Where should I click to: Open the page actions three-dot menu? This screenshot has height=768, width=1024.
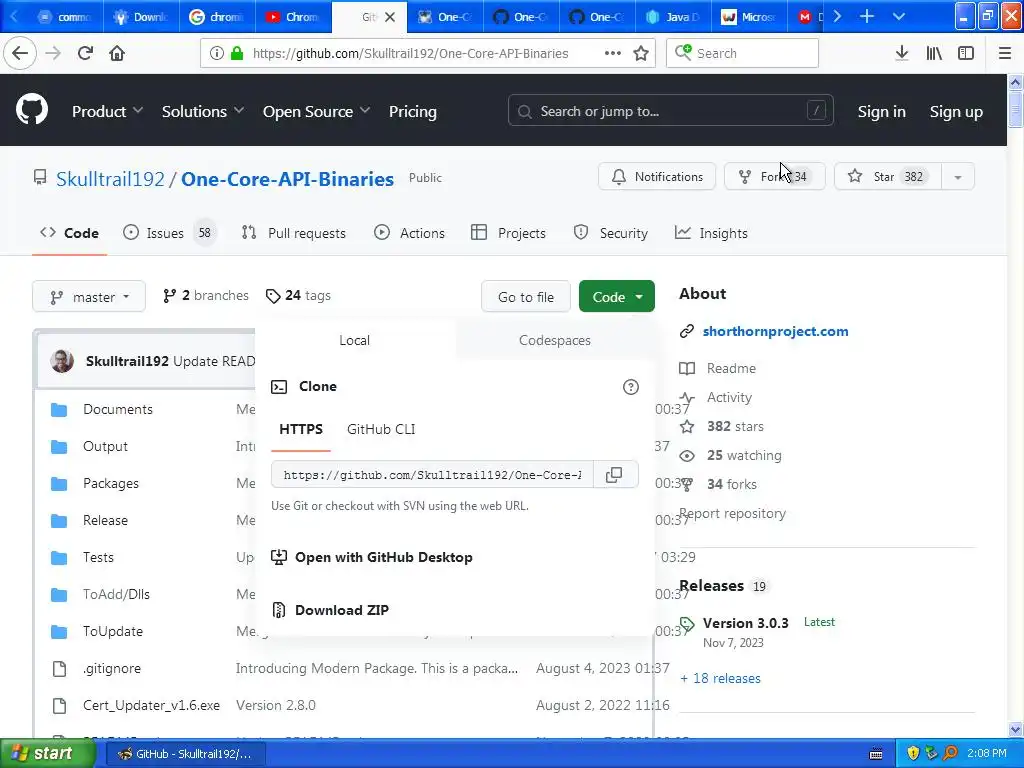613,53
